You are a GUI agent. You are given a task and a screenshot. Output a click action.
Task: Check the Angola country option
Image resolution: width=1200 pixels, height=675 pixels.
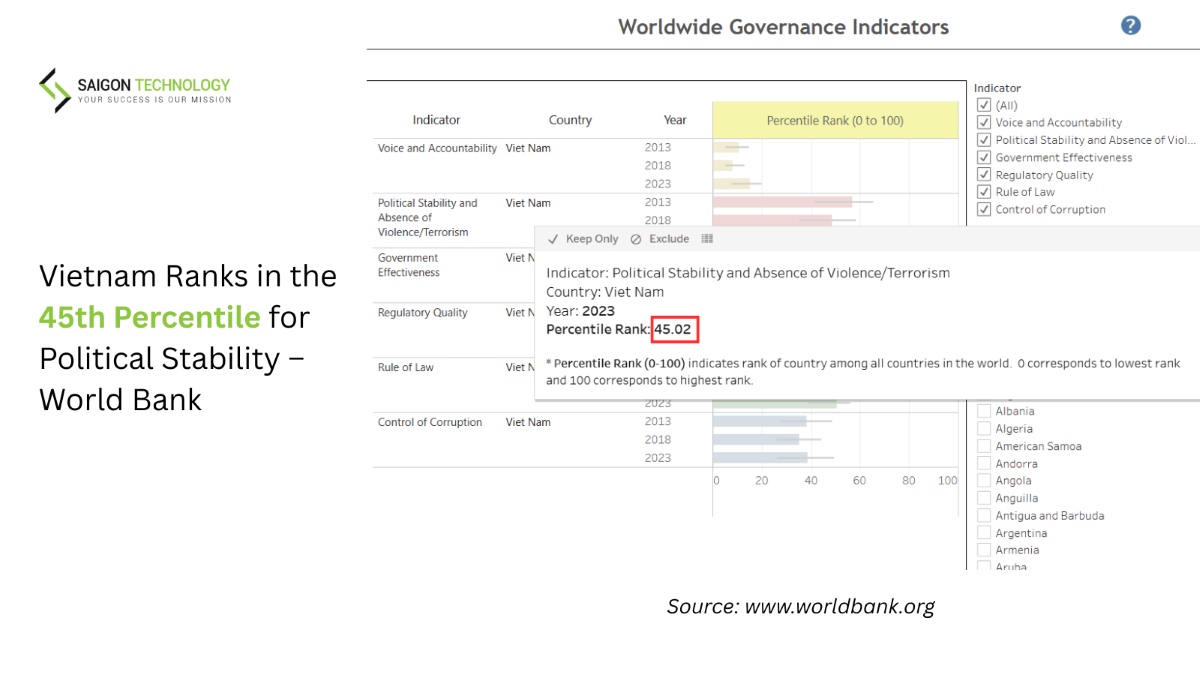pyautogui.click(x=984, y=481)
